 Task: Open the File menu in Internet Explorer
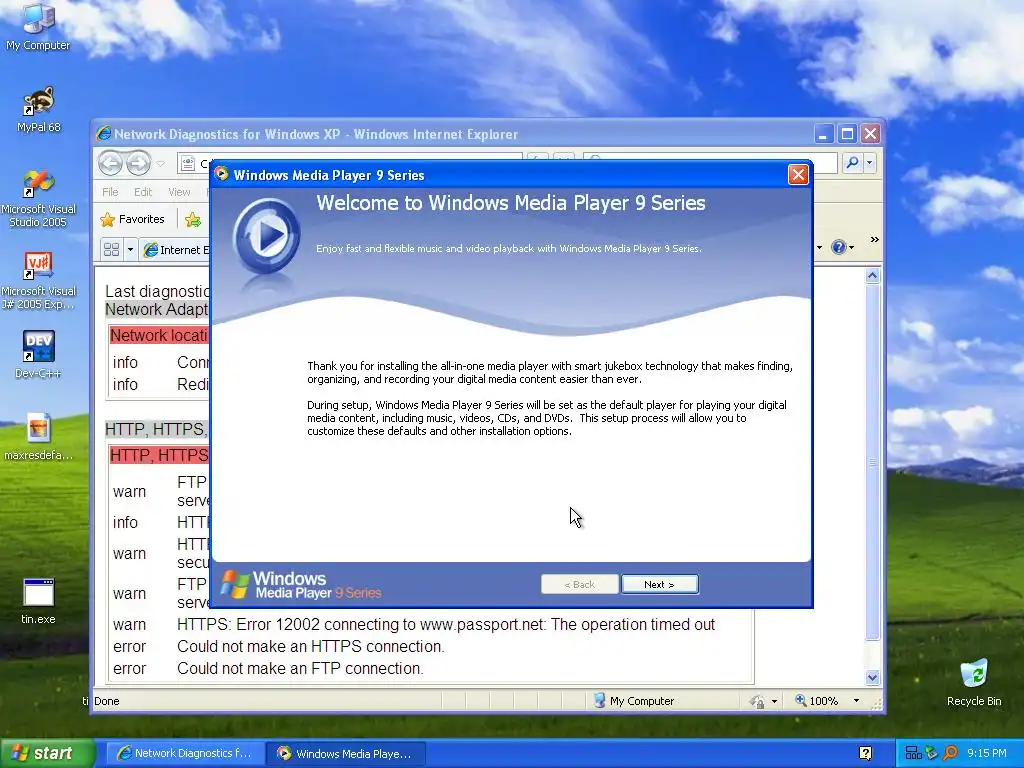click(x=110, y=192)
